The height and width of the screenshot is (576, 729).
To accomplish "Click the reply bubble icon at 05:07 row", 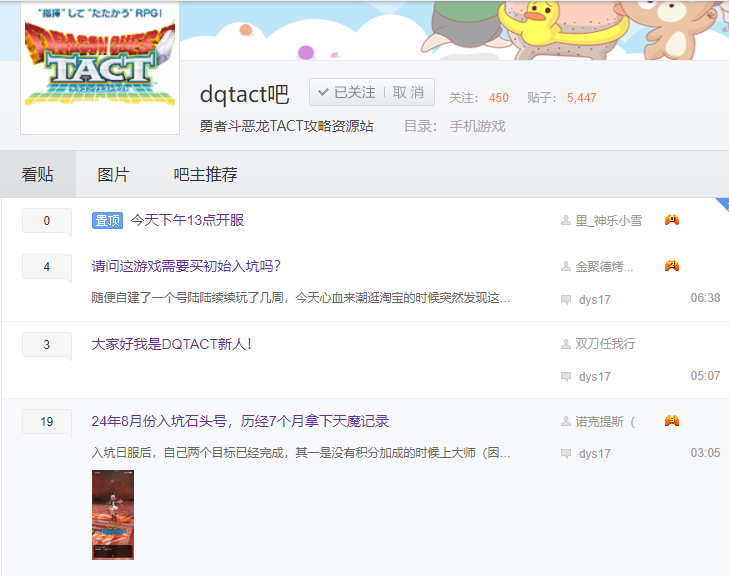I will [x=566, y=377].
